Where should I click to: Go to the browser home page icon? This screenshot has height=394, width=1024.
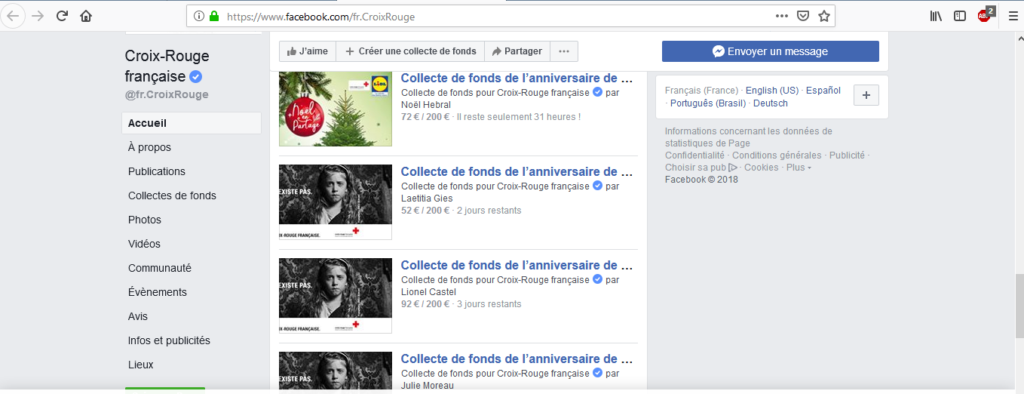(86, 16)
